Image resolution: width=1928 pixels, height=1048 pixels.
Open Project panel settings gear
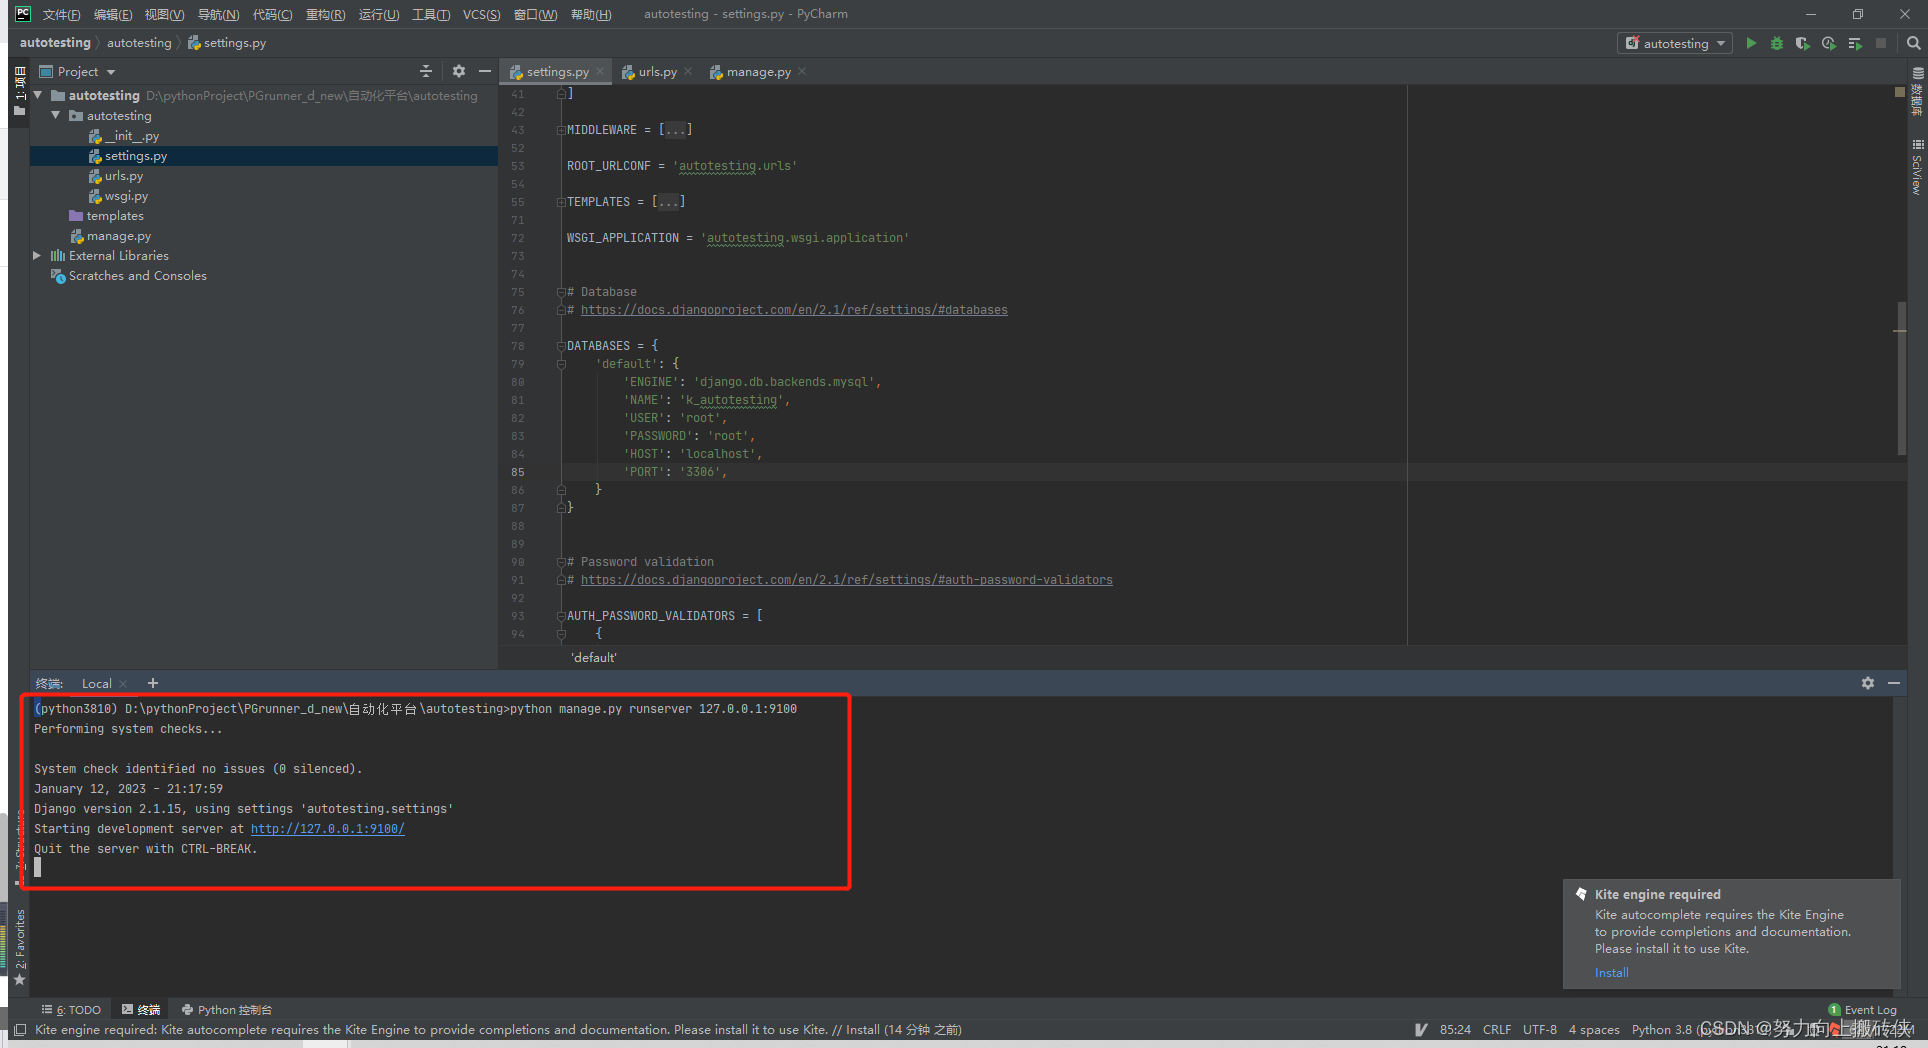pyautogui.click(x=458, y=71)
